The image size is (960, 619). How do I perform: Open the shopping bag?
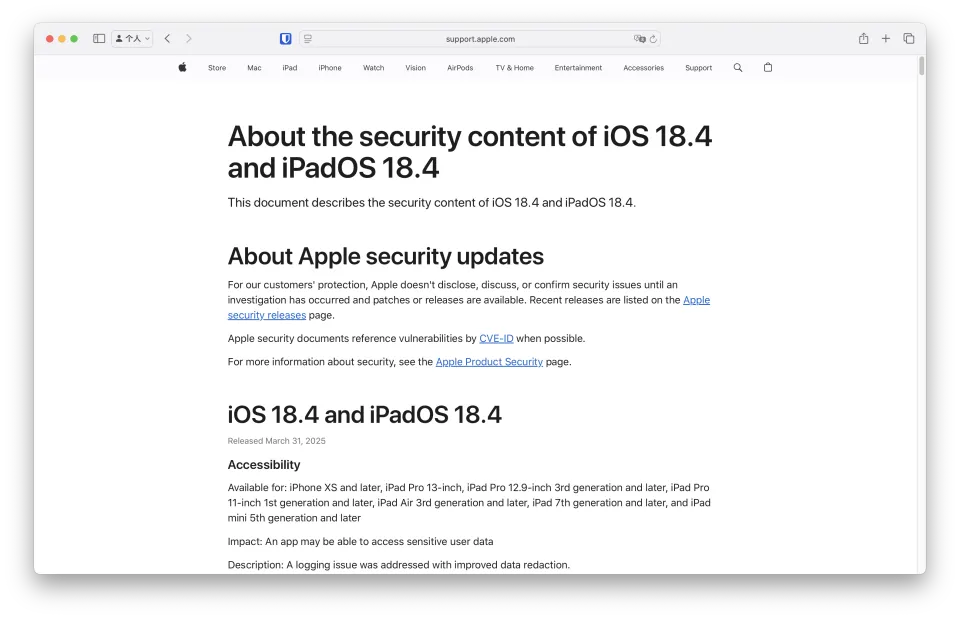(x=768, y=68)
